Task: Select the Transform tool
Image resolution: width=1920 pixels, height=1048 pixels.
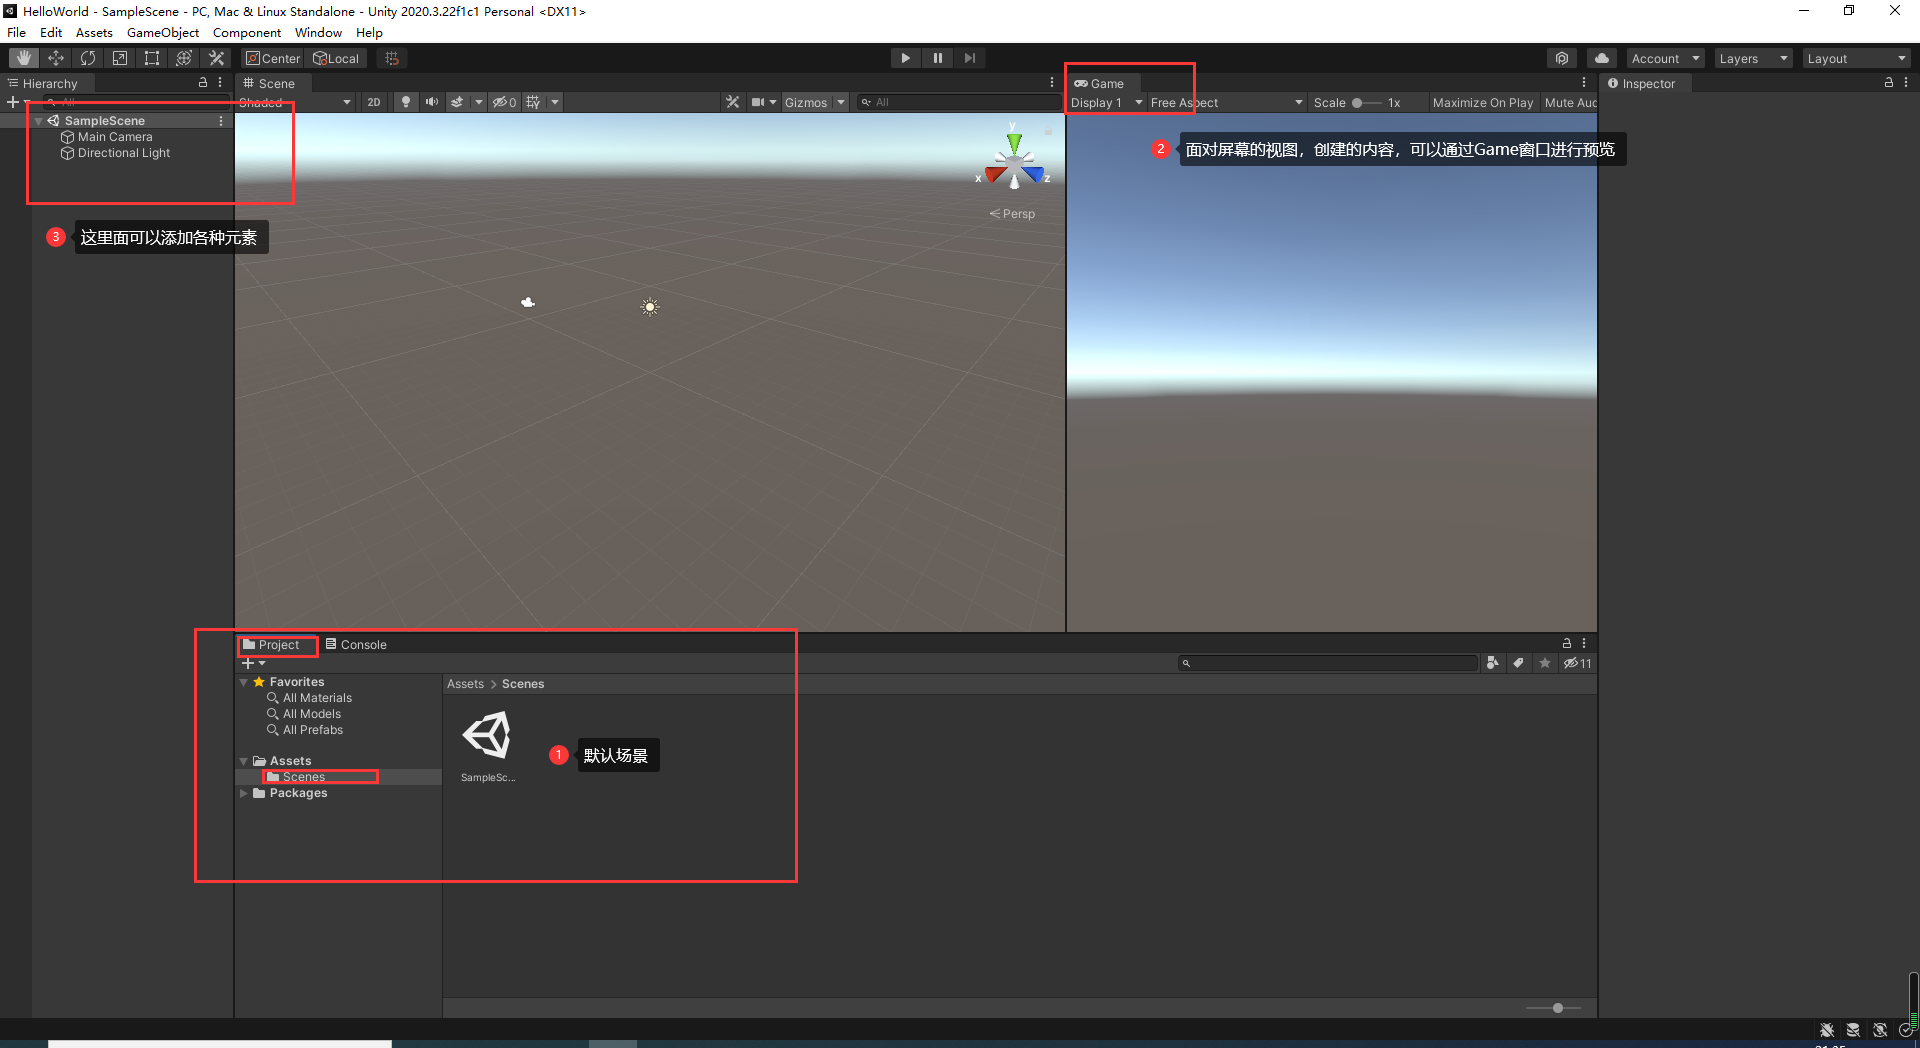Action: coord(184,58)
